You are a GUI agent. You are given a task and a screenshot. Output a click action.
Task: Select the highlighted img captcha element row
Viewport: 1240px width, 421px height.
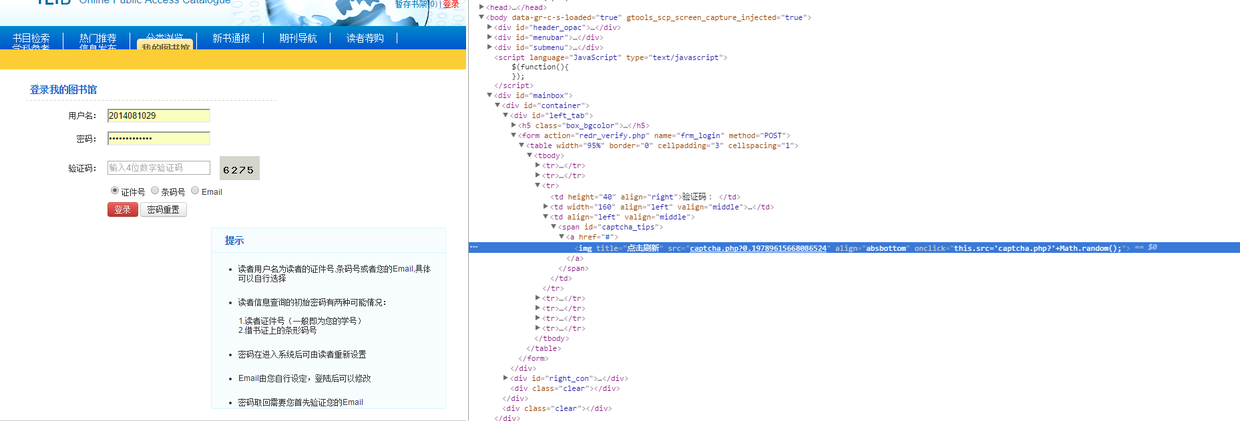click(x=854, y=247)
